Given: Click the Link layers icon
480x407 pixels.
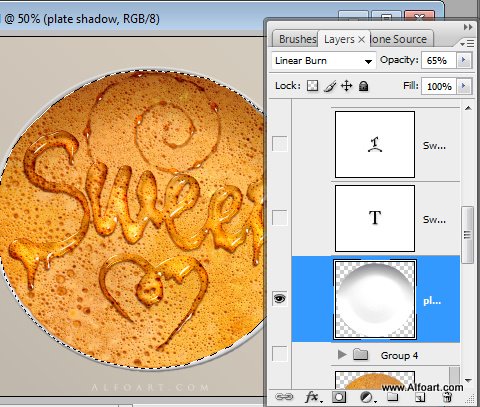Looking at the screenshot, I should pos(284,397).
